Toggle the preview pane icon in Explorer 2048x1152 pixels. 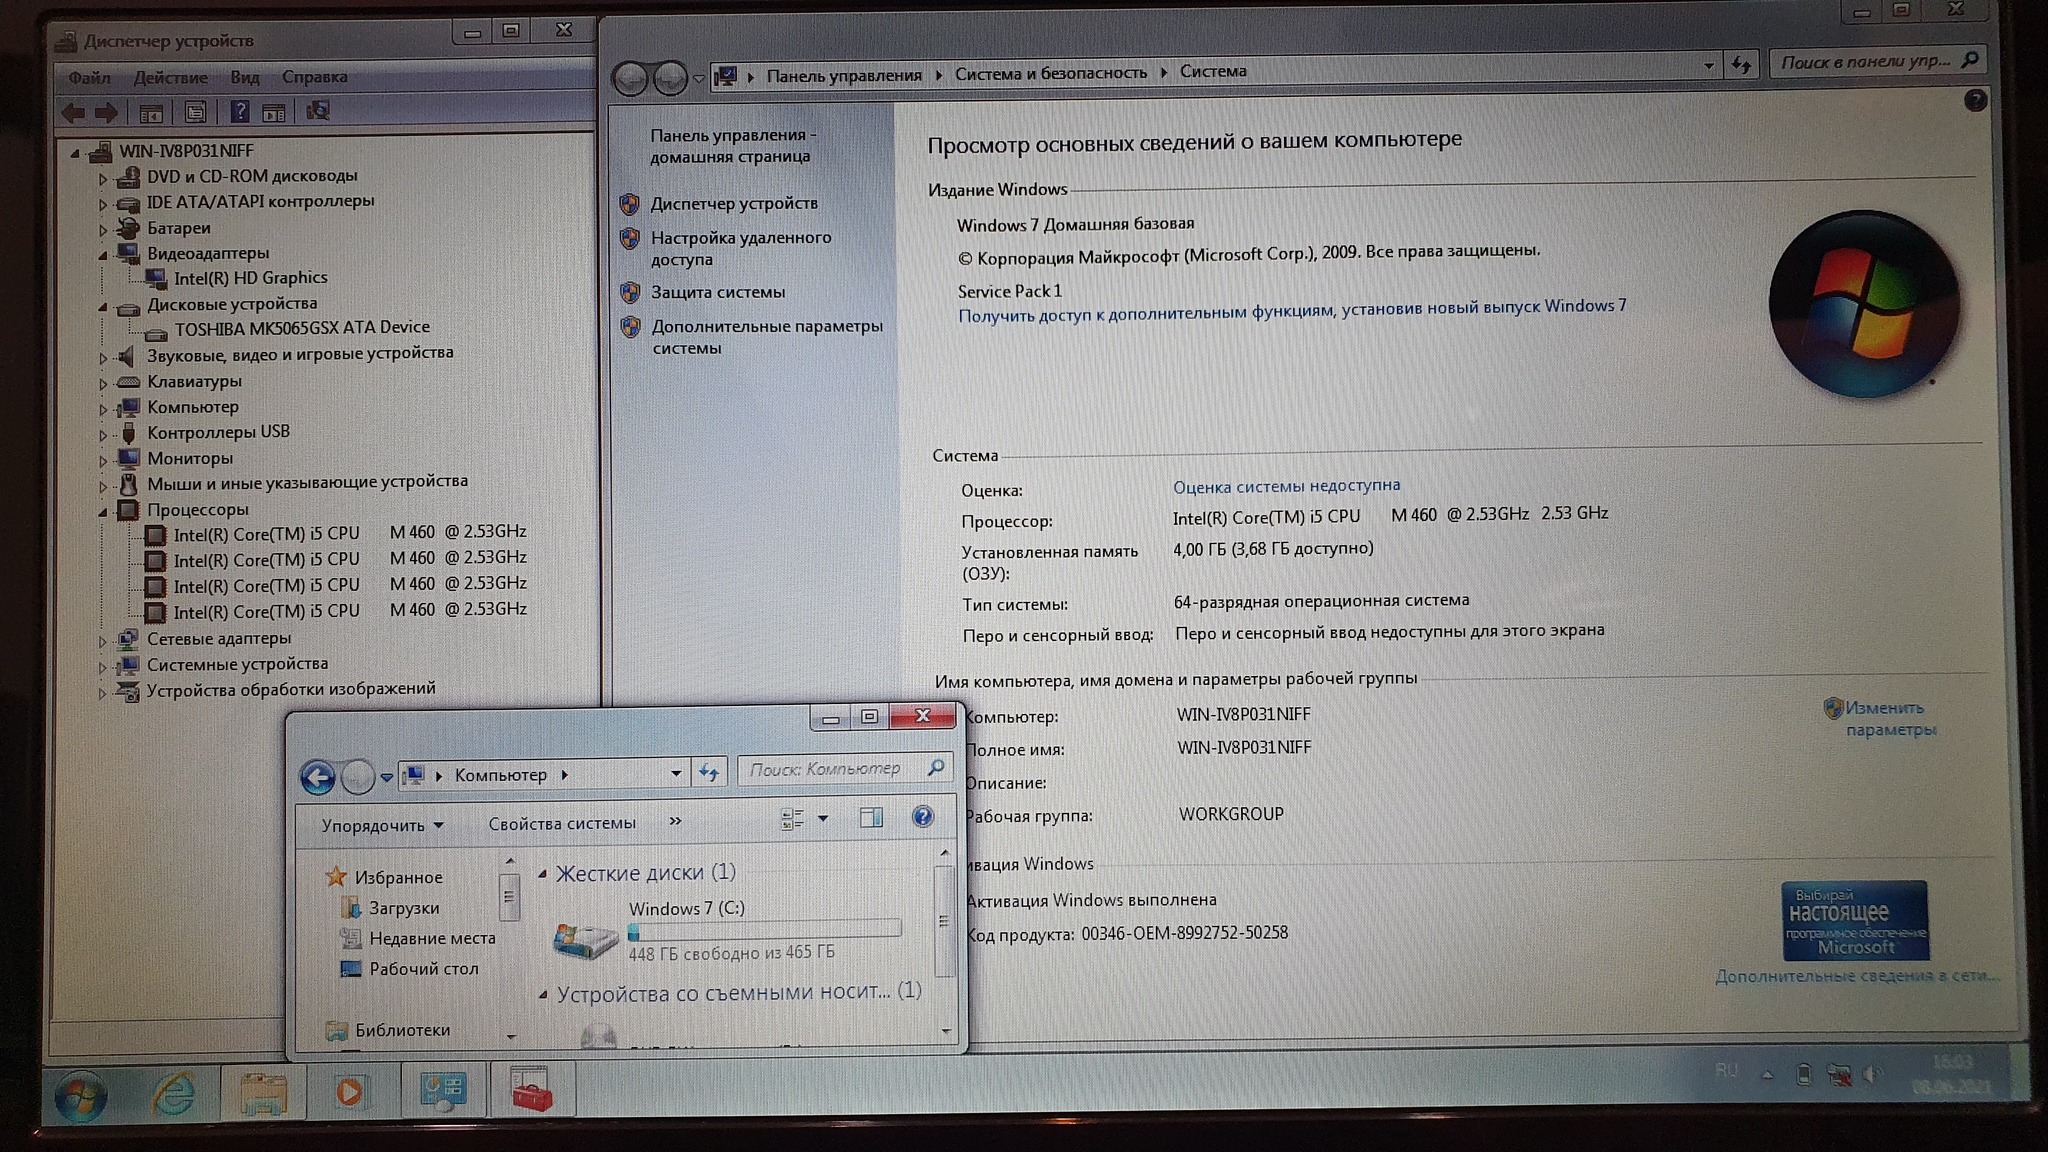(x=871, y=818)
